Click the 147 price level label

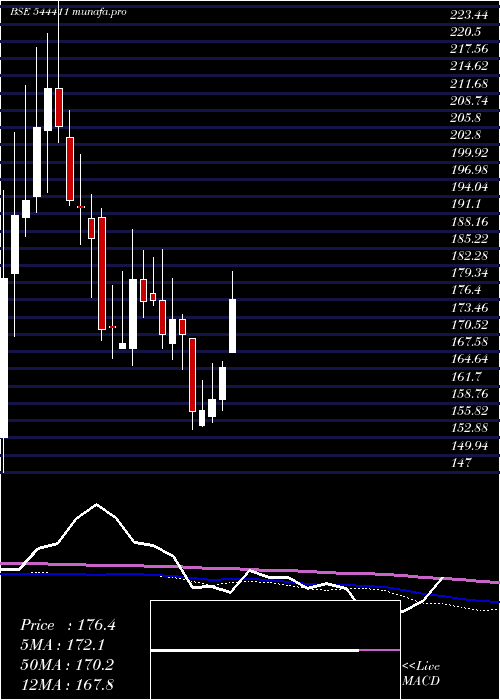tap(461, 462)
